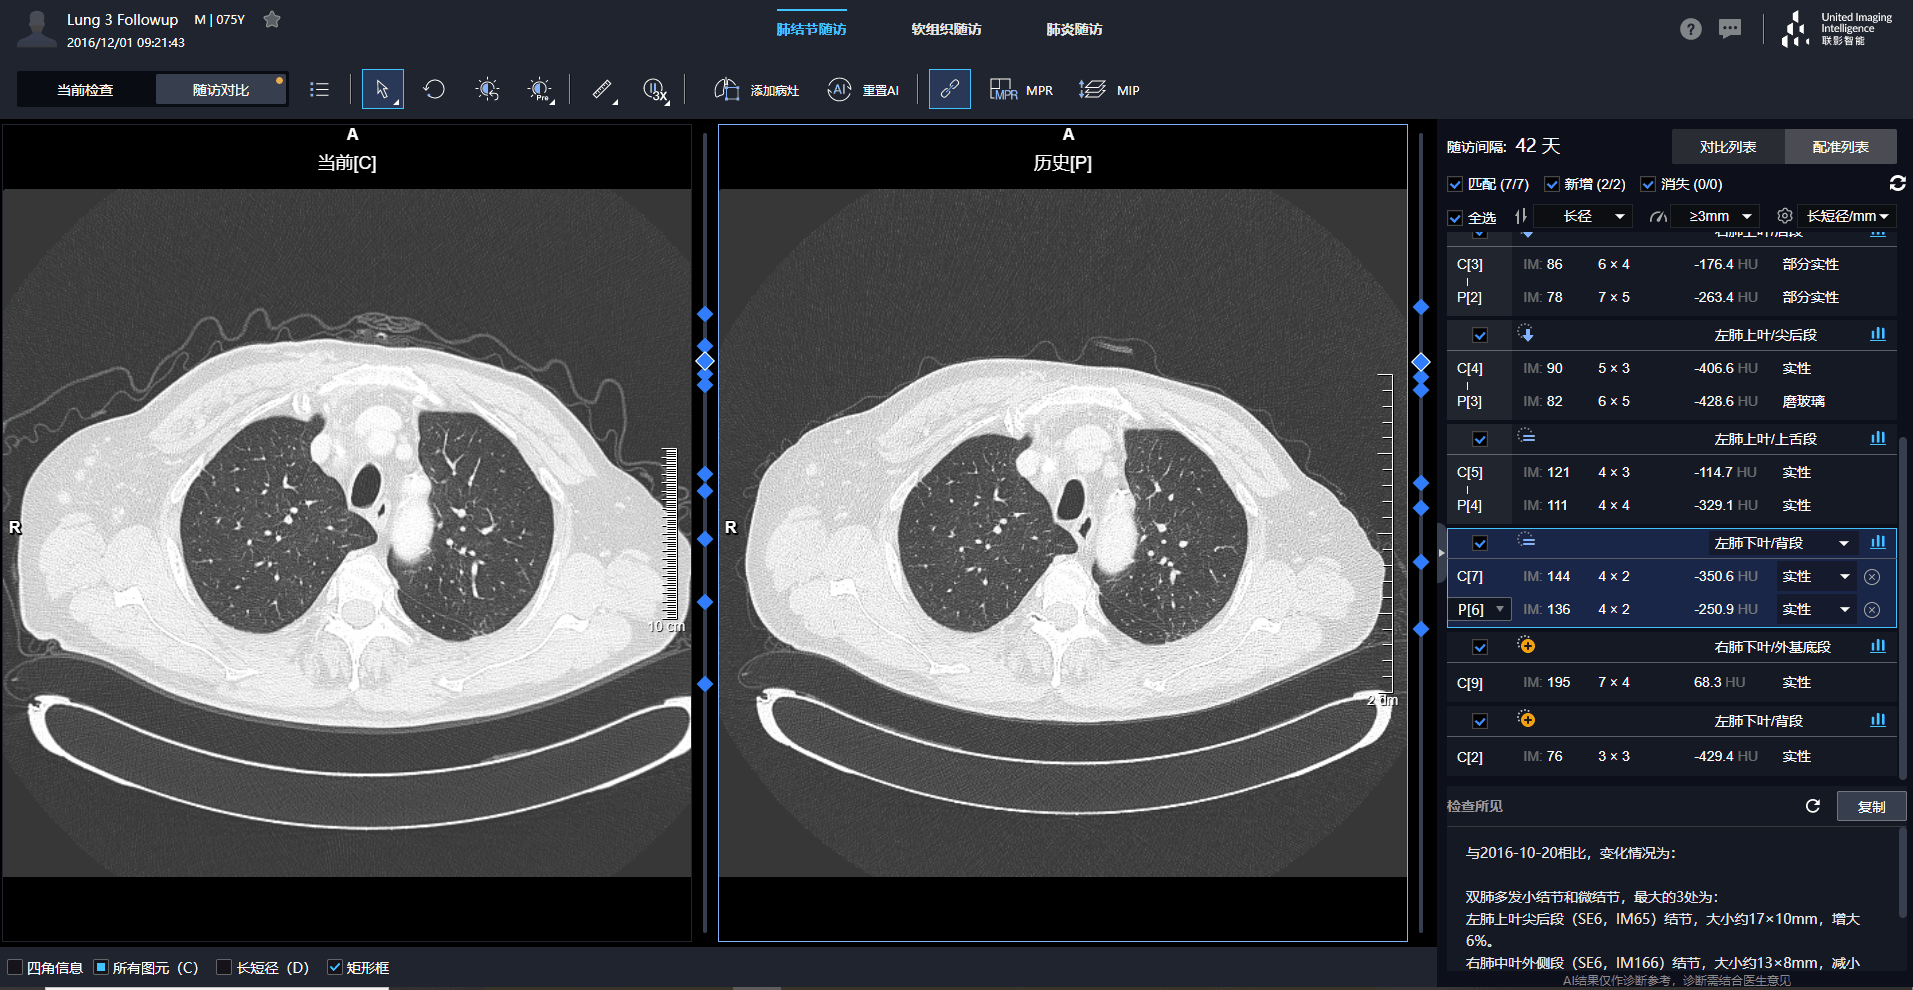The height and width of the screenshot is (990, 1913).
Task: Select the C[2] nodule row
Action: tap(1671, 756)
